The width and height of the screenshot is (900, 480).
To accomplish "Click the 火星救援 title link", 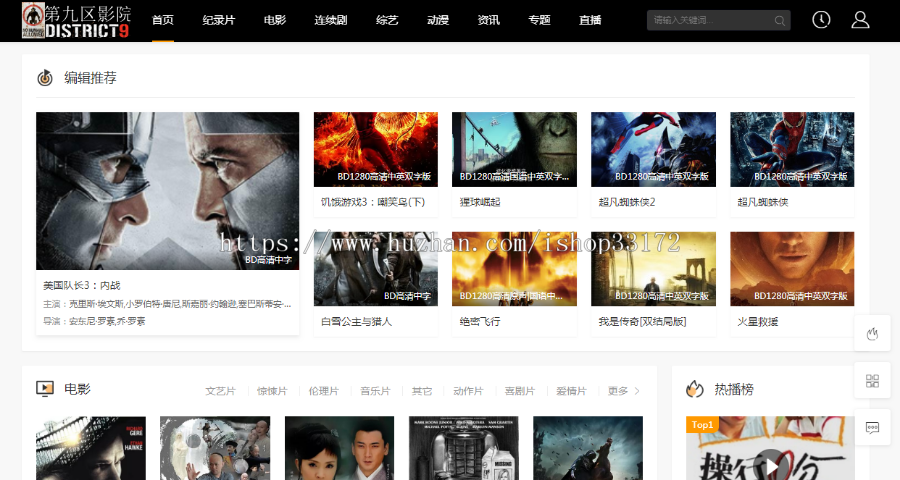I will (758, 322).
